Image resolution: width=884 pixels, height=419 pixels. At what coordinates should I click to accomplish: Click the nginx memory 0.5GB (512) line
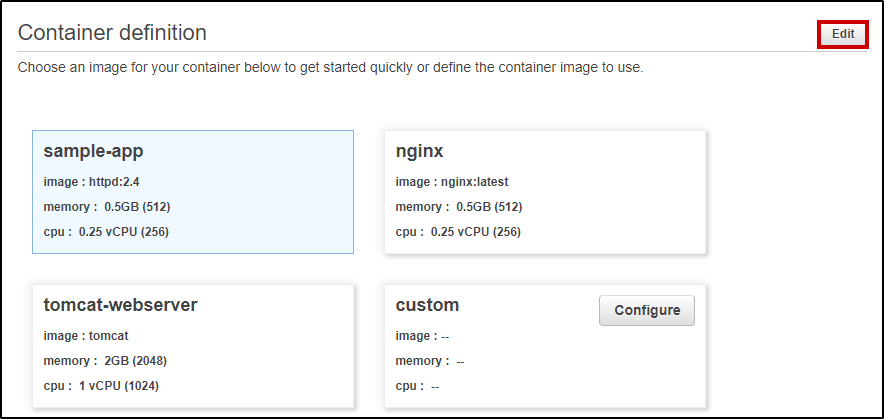pos(458,207)
